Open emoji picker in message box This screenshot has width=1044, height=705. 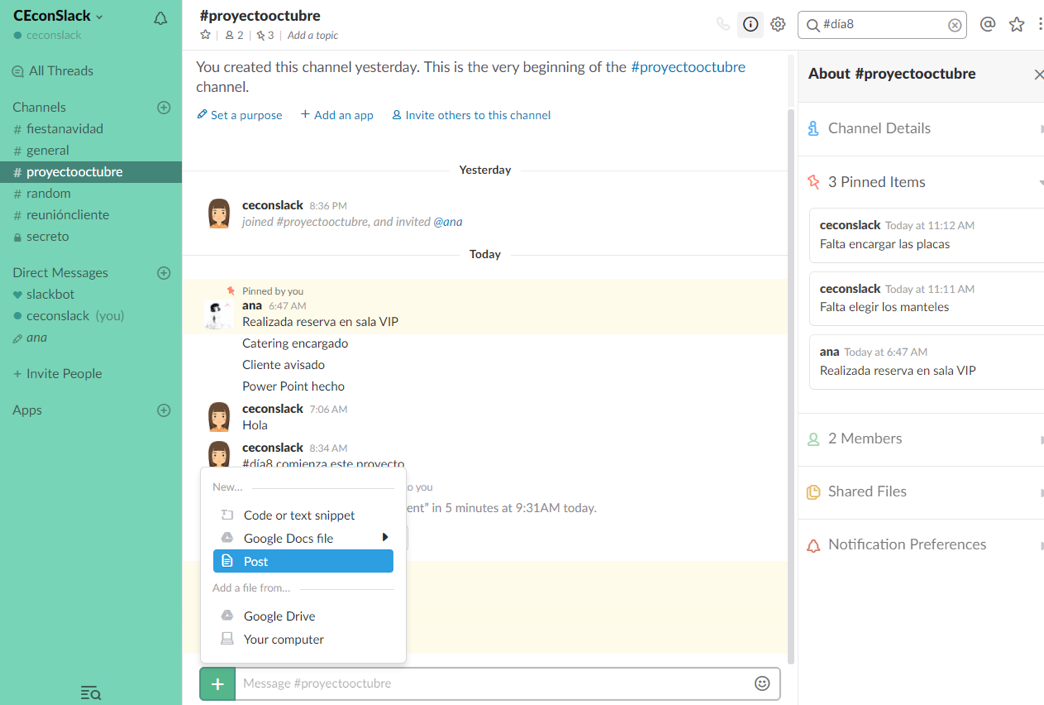tap(762, 684)
